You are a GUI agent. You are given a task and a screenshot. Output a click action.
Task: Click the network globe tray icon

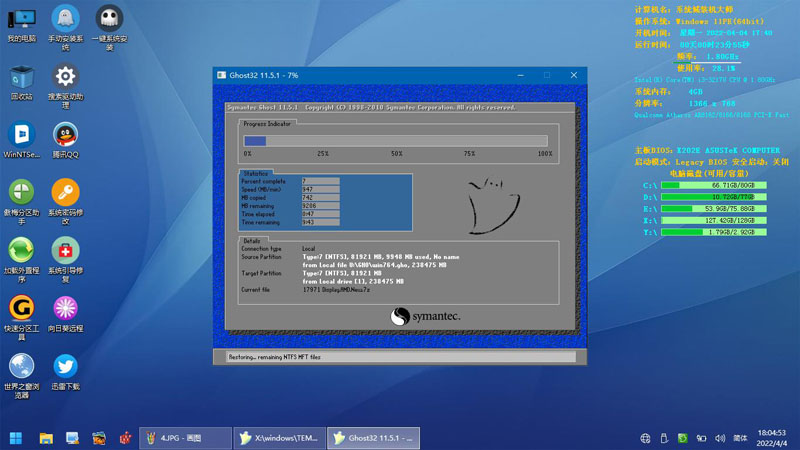(x=645, y=438)
